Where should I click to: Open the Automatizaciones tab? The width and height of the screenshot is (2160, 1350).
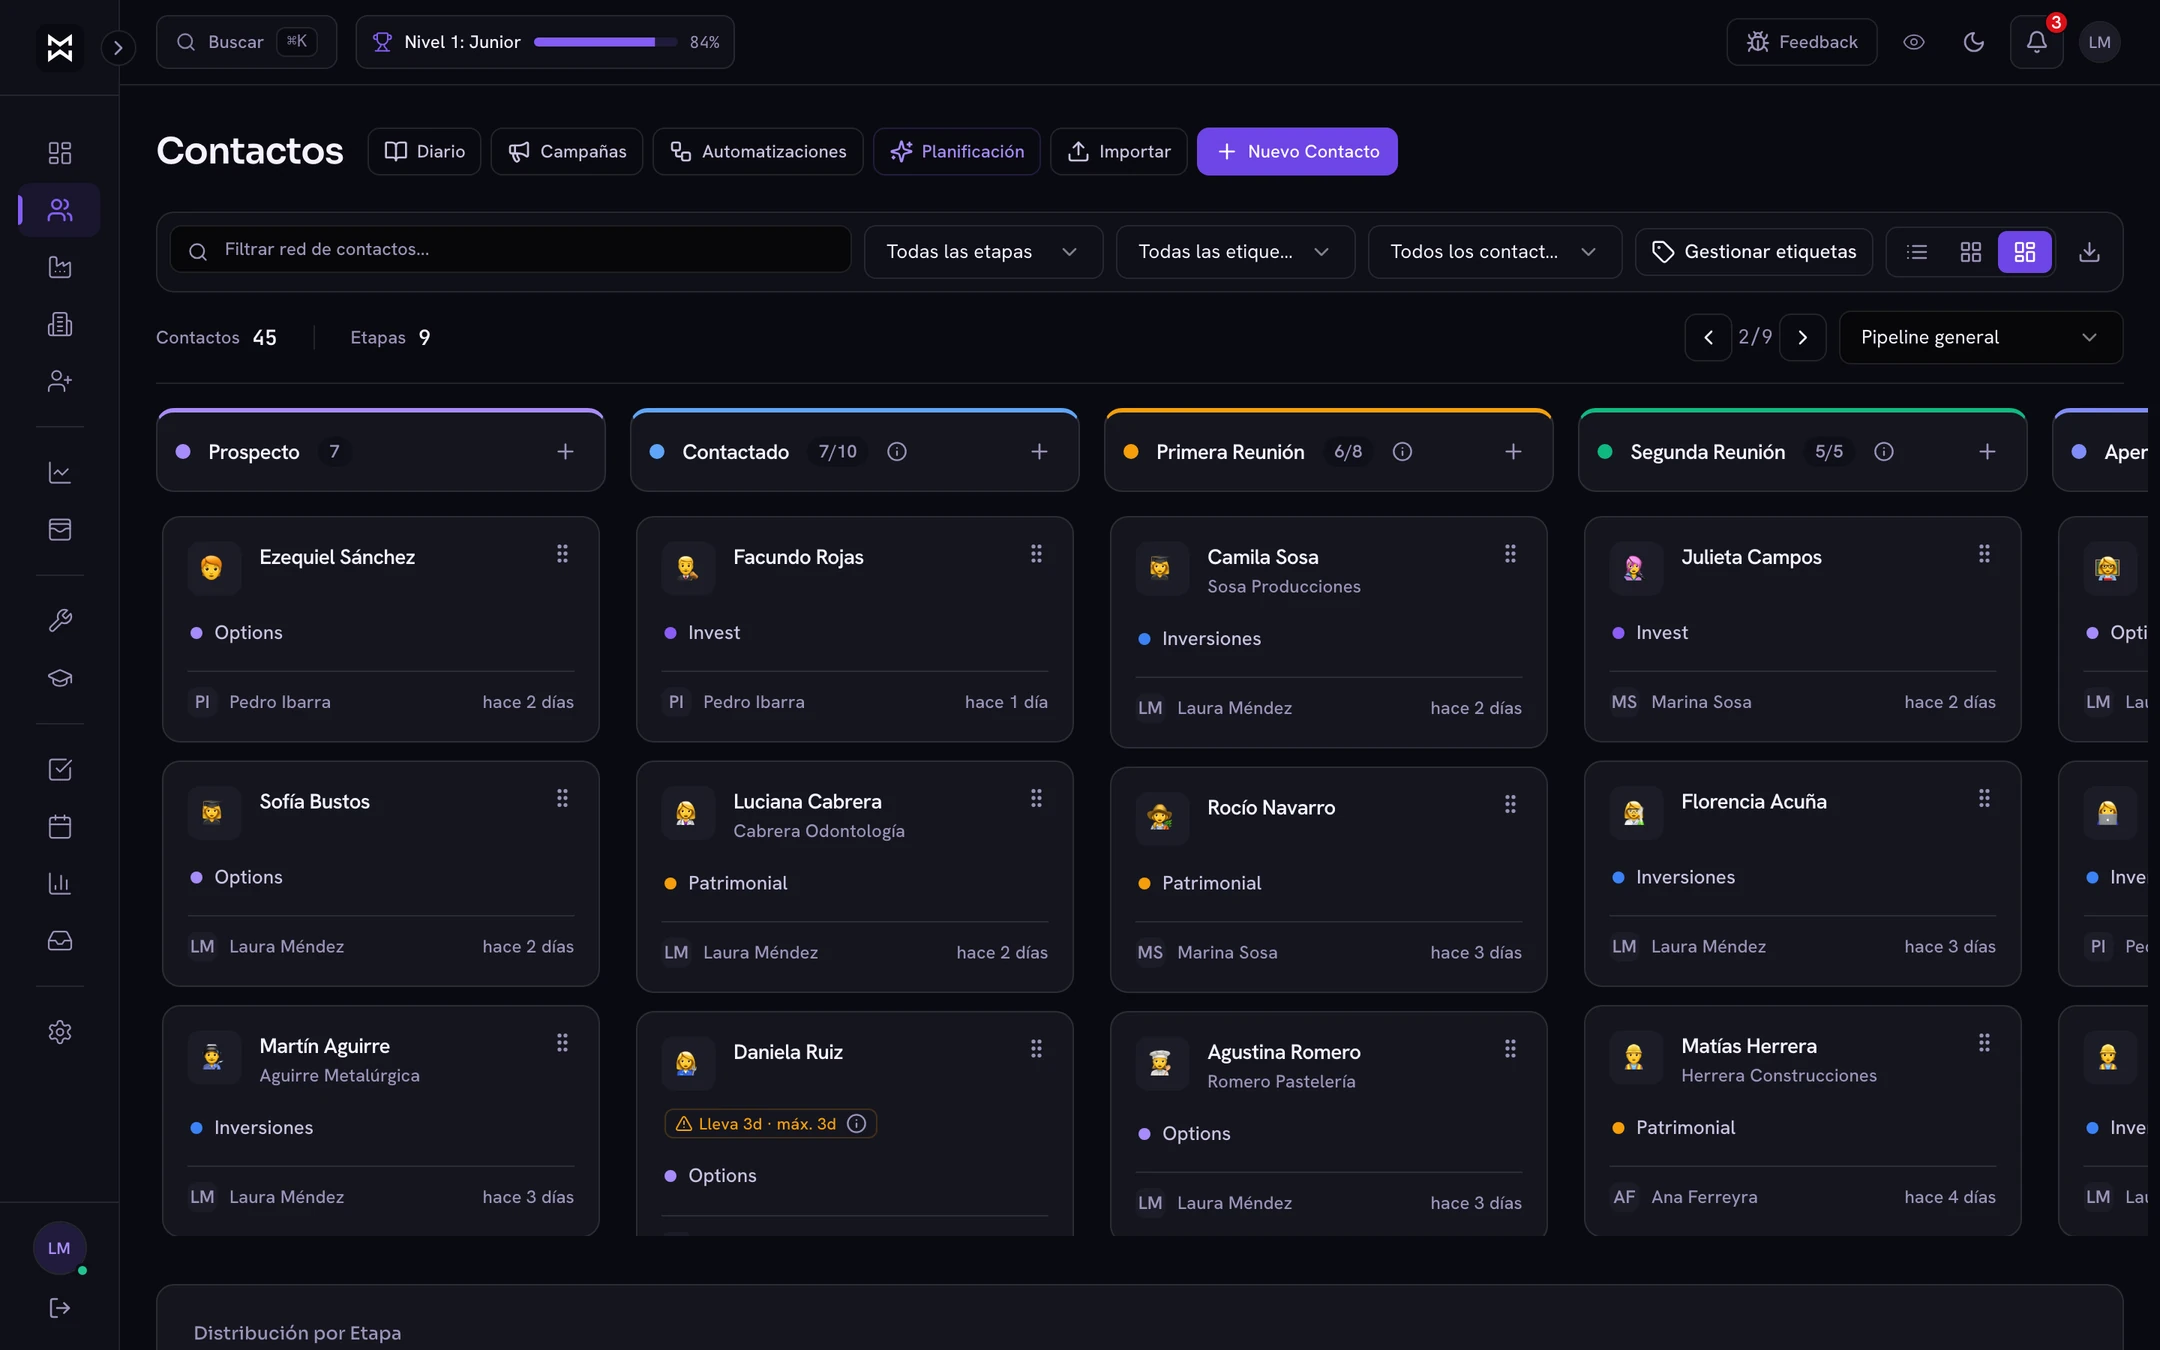[x=758, y=152]
